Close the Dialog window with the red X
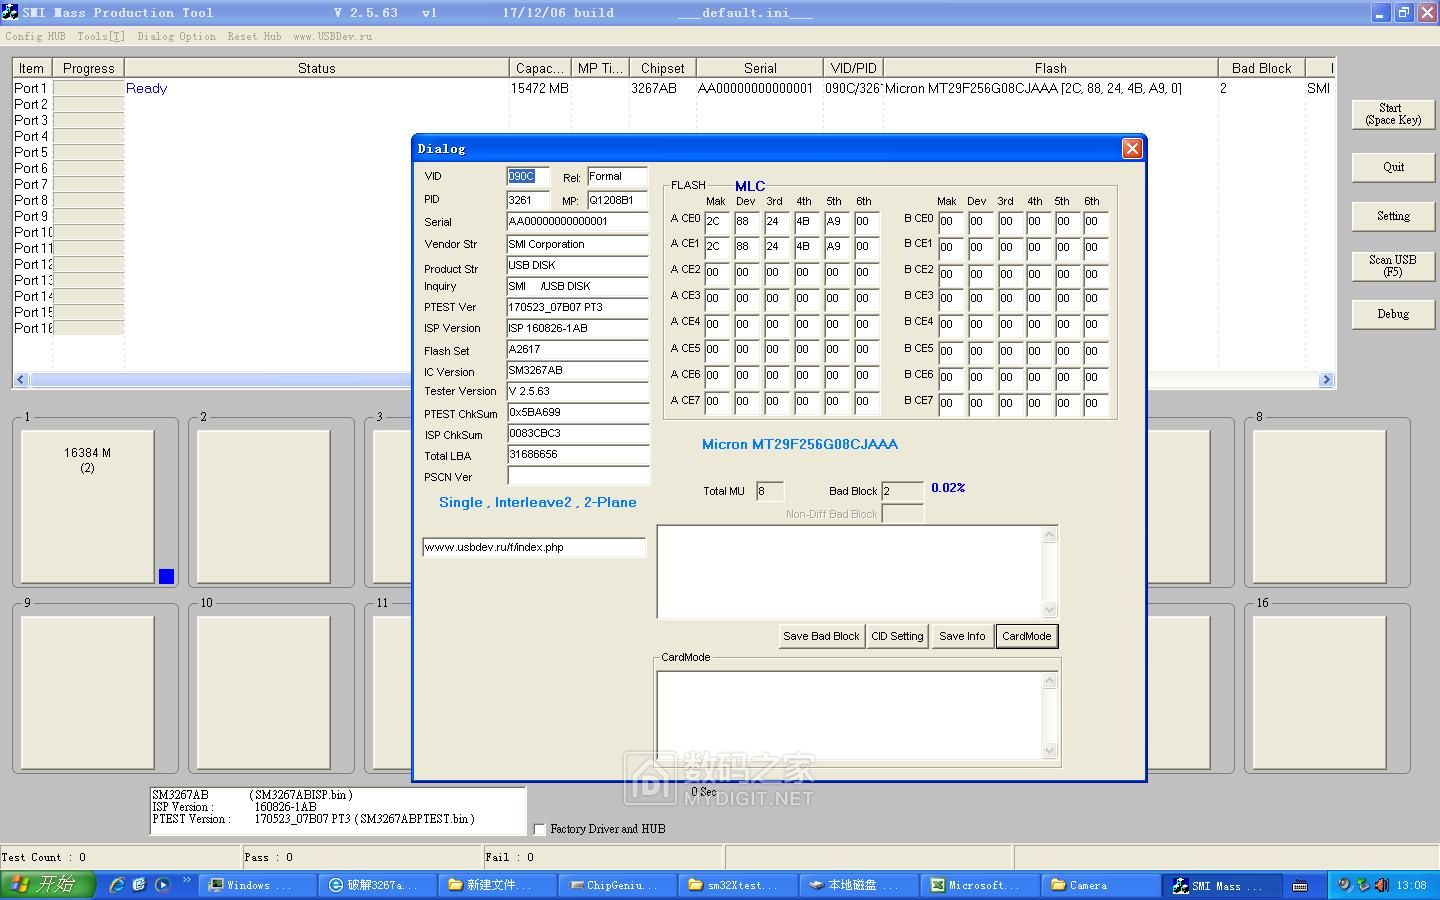The height and width of the screenshot is (900, 1440). coord(1132,148)
